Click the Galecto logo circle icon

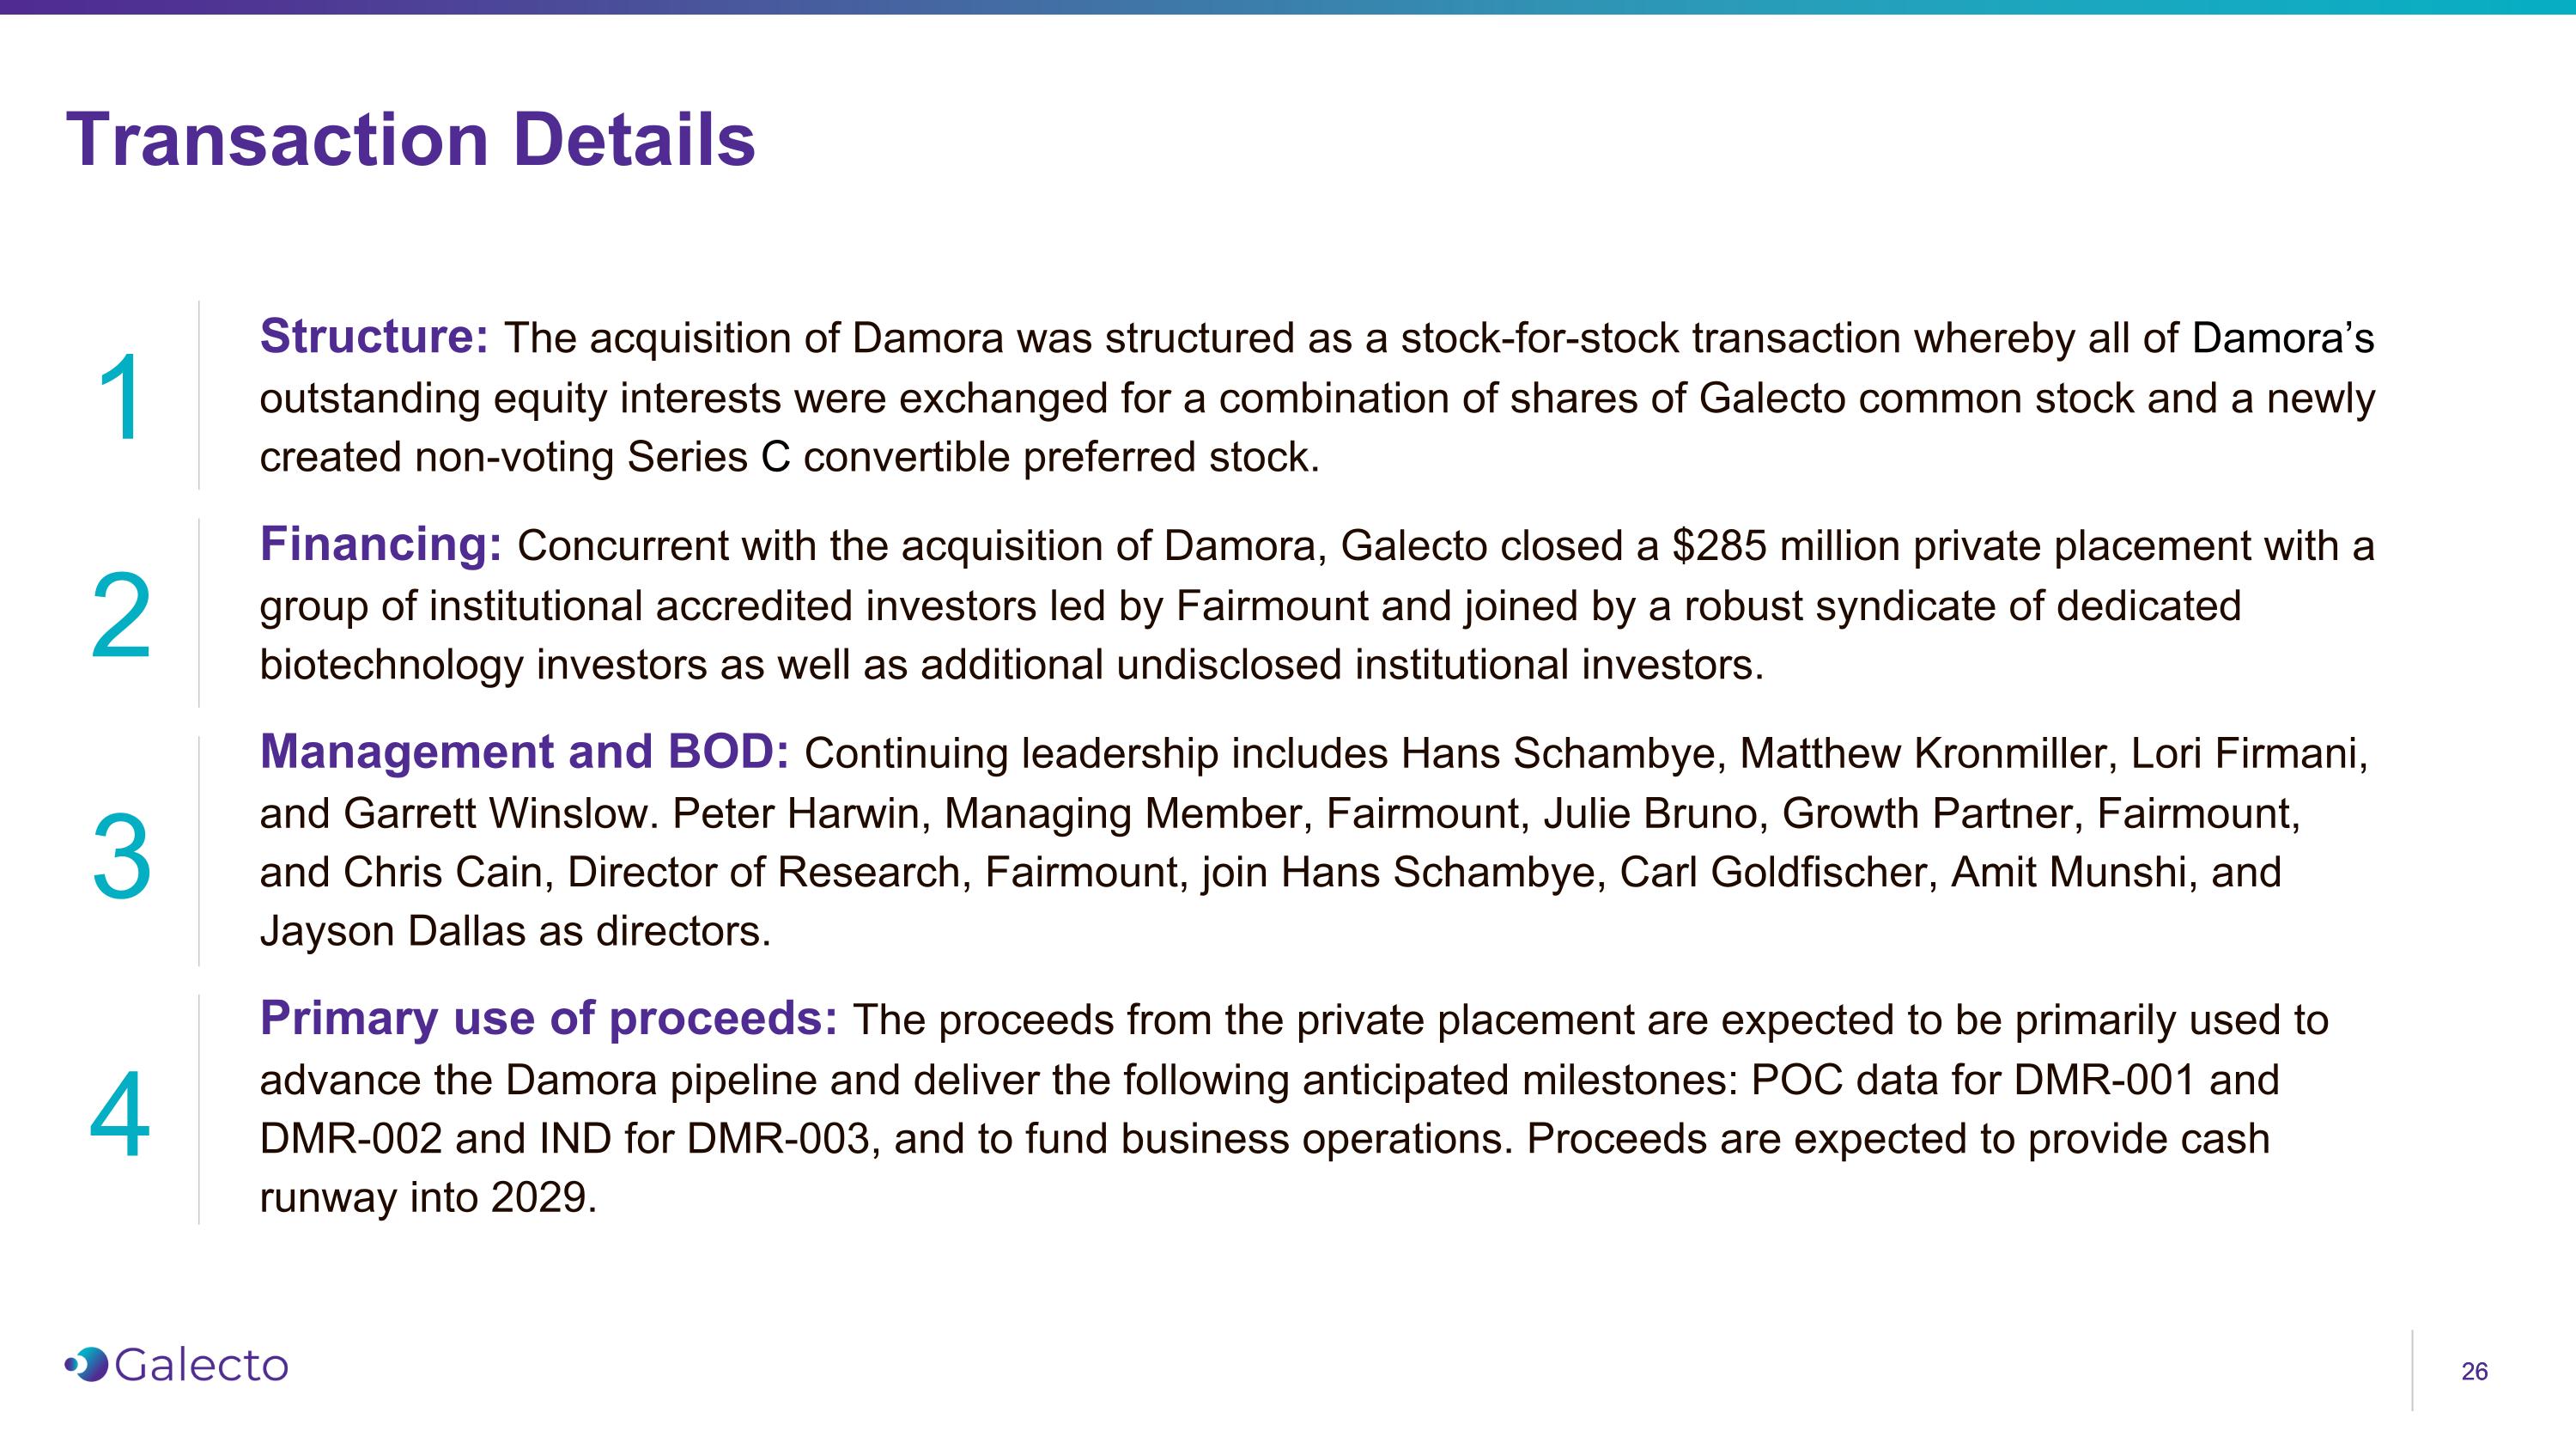pyautogui.click(x=88, y=1364)
